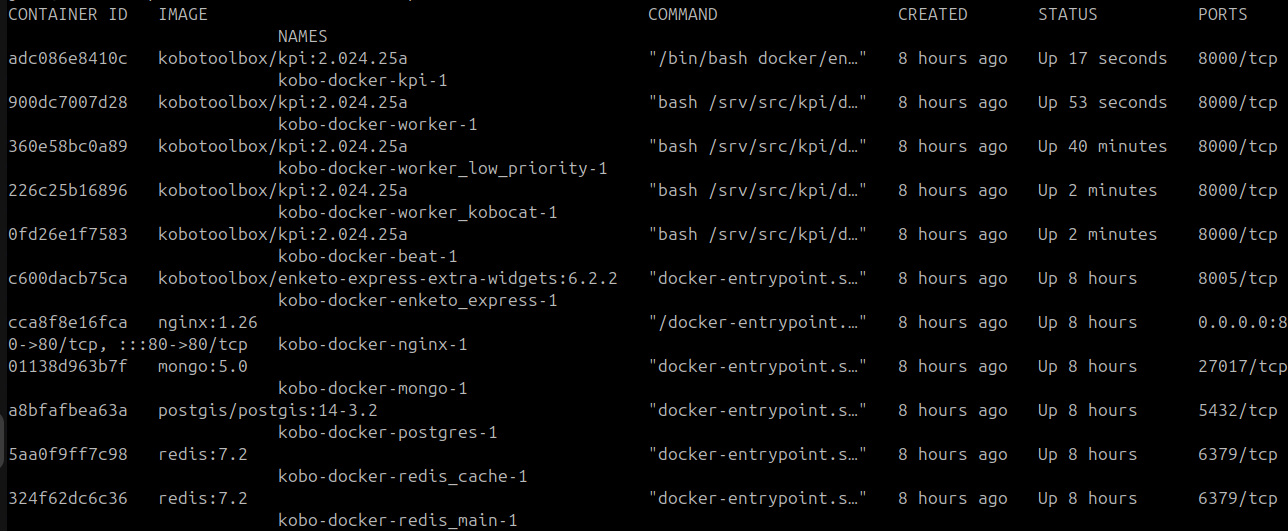Click the CONTAINER ID column header

(x=67, y=14)
